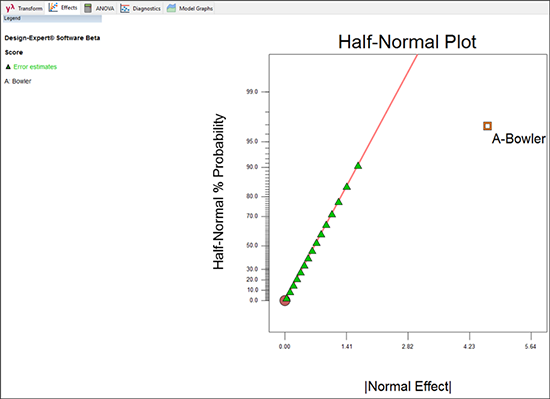This screenshot has width=550, height=399.
Task: Click the Effects chart icon
Action: point(53,7)
